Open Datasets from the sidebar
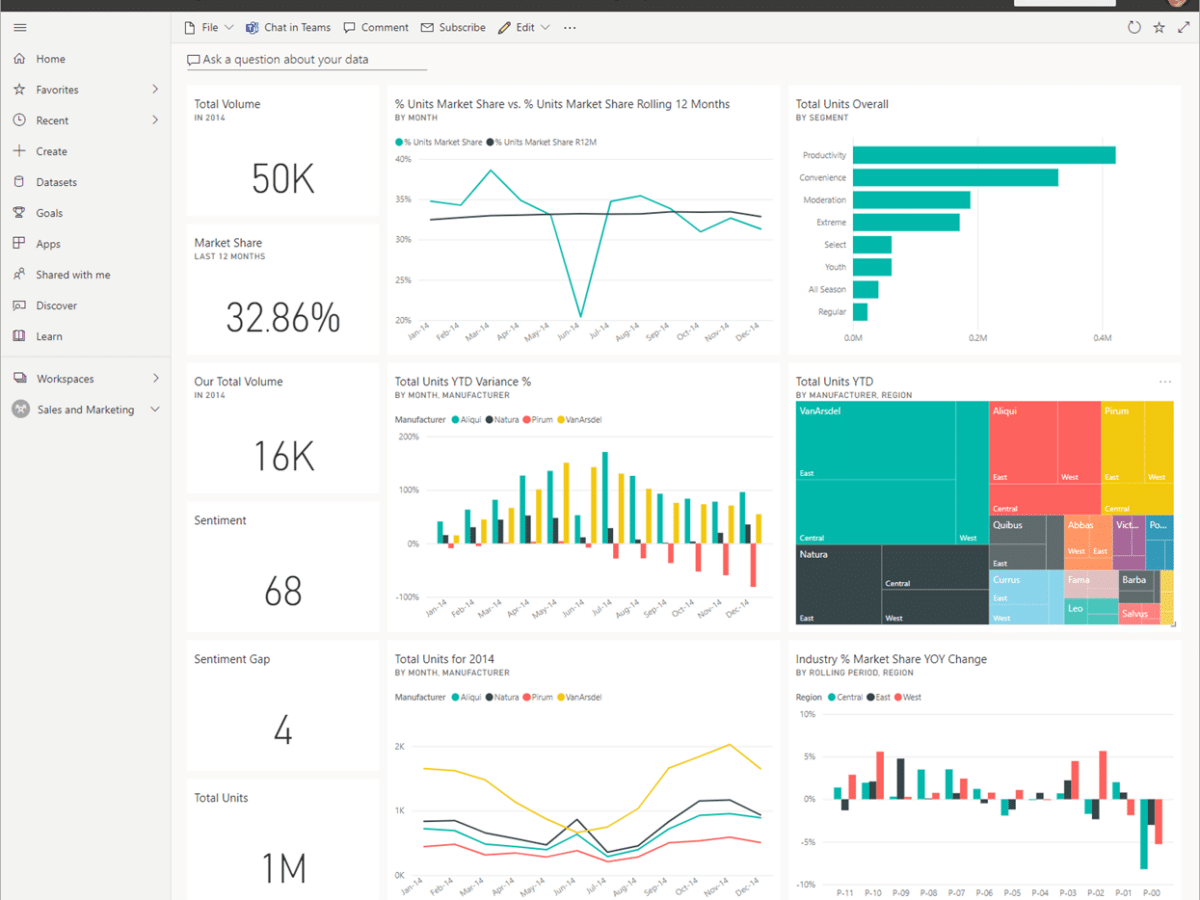Image resolution: width=1200 pixels, height=900 pixels. (56, 182)
